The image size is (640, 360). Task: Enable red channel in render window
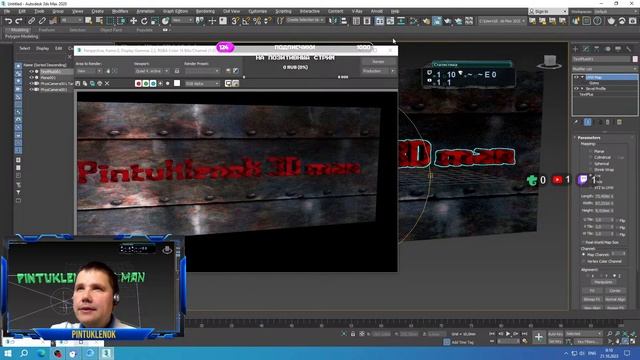[x=138, y=83]
